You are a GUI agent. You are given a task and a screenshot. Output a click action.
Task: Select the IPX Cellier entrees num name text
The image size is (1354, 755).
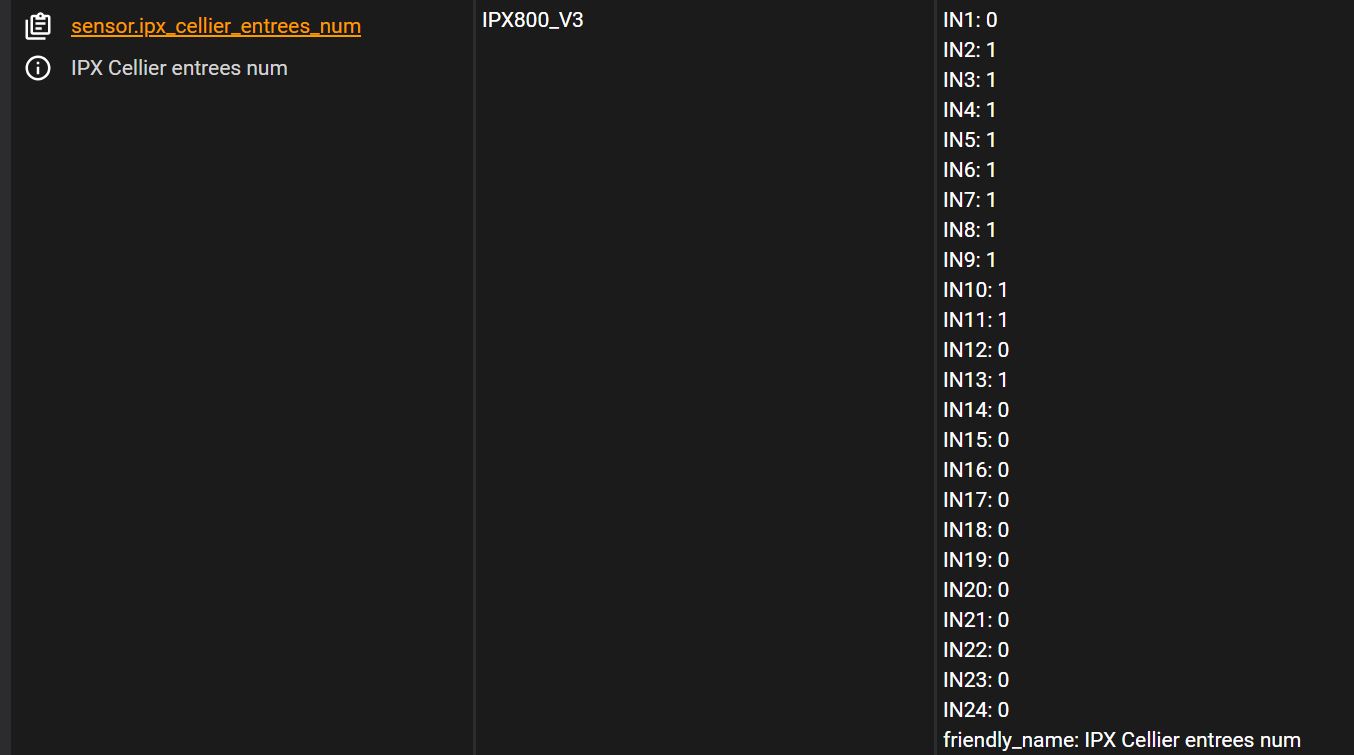coord(179,68)
